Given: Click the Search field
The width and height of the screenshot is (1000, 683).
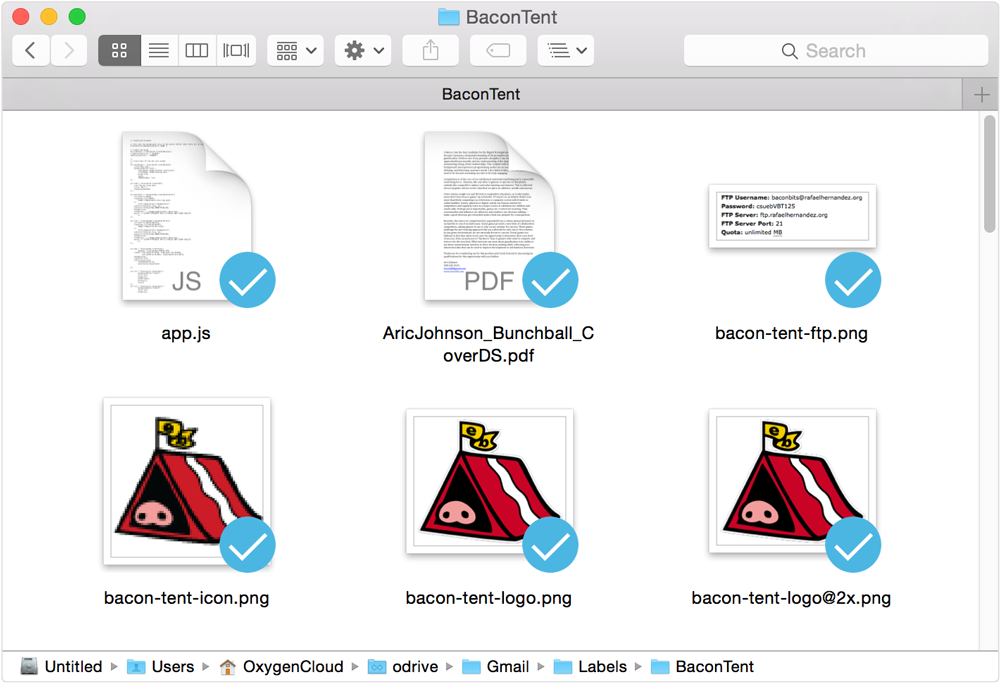Looking at the screenshot, I should tap(836, 50).
